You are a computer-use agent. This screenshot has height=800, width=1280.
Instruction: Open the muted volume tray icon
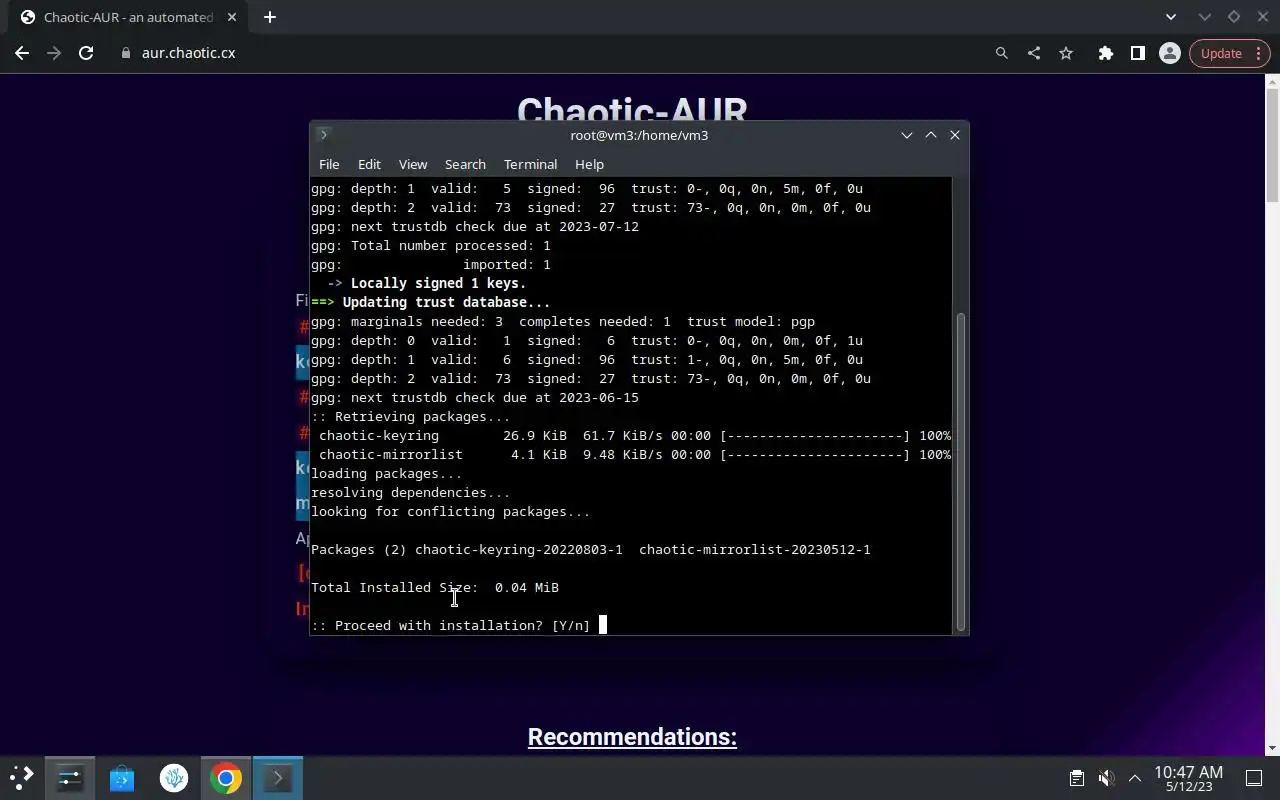pyautogui.click(x=1106, y=778)
